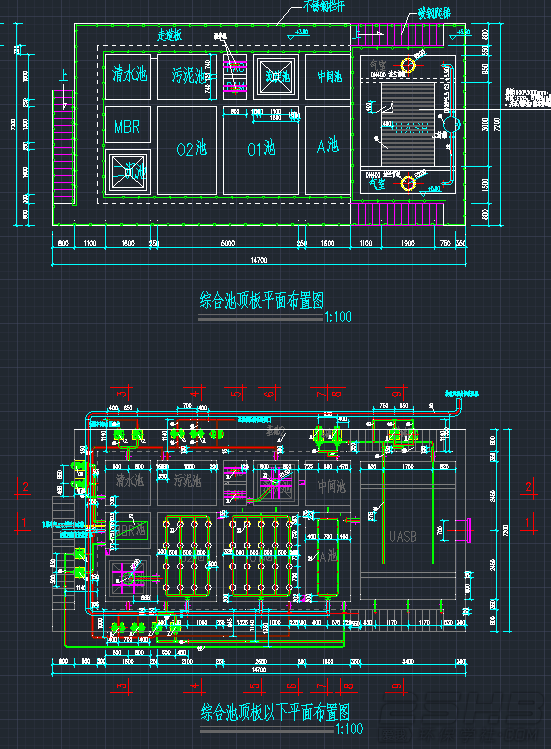Select the 2100 dimension text
This screenshot has width=551, height=749.
[187, 662]
